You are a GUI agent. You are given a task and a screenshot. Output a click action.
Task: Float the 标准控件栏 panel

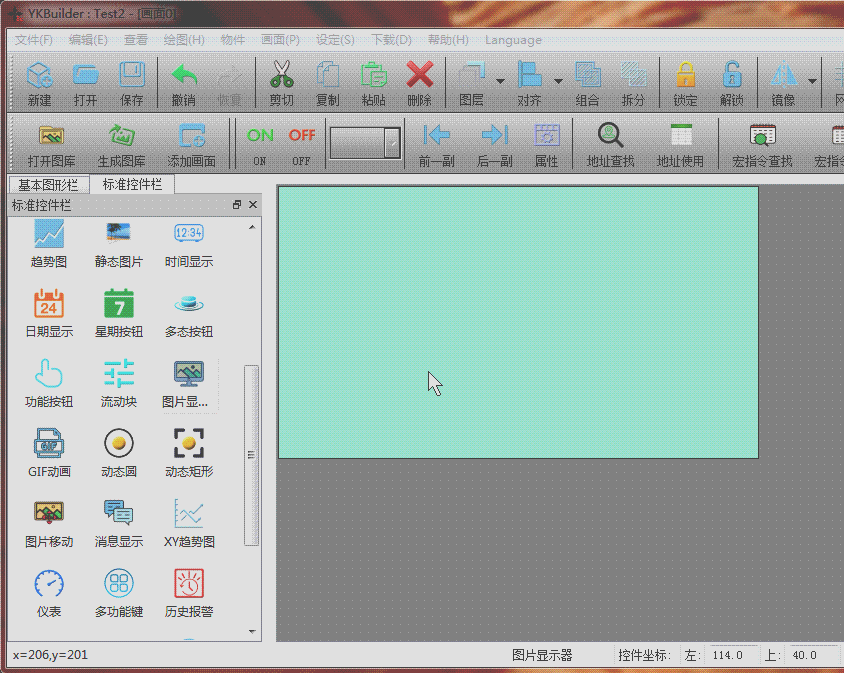pyautogui.click(x=237, y=205)
